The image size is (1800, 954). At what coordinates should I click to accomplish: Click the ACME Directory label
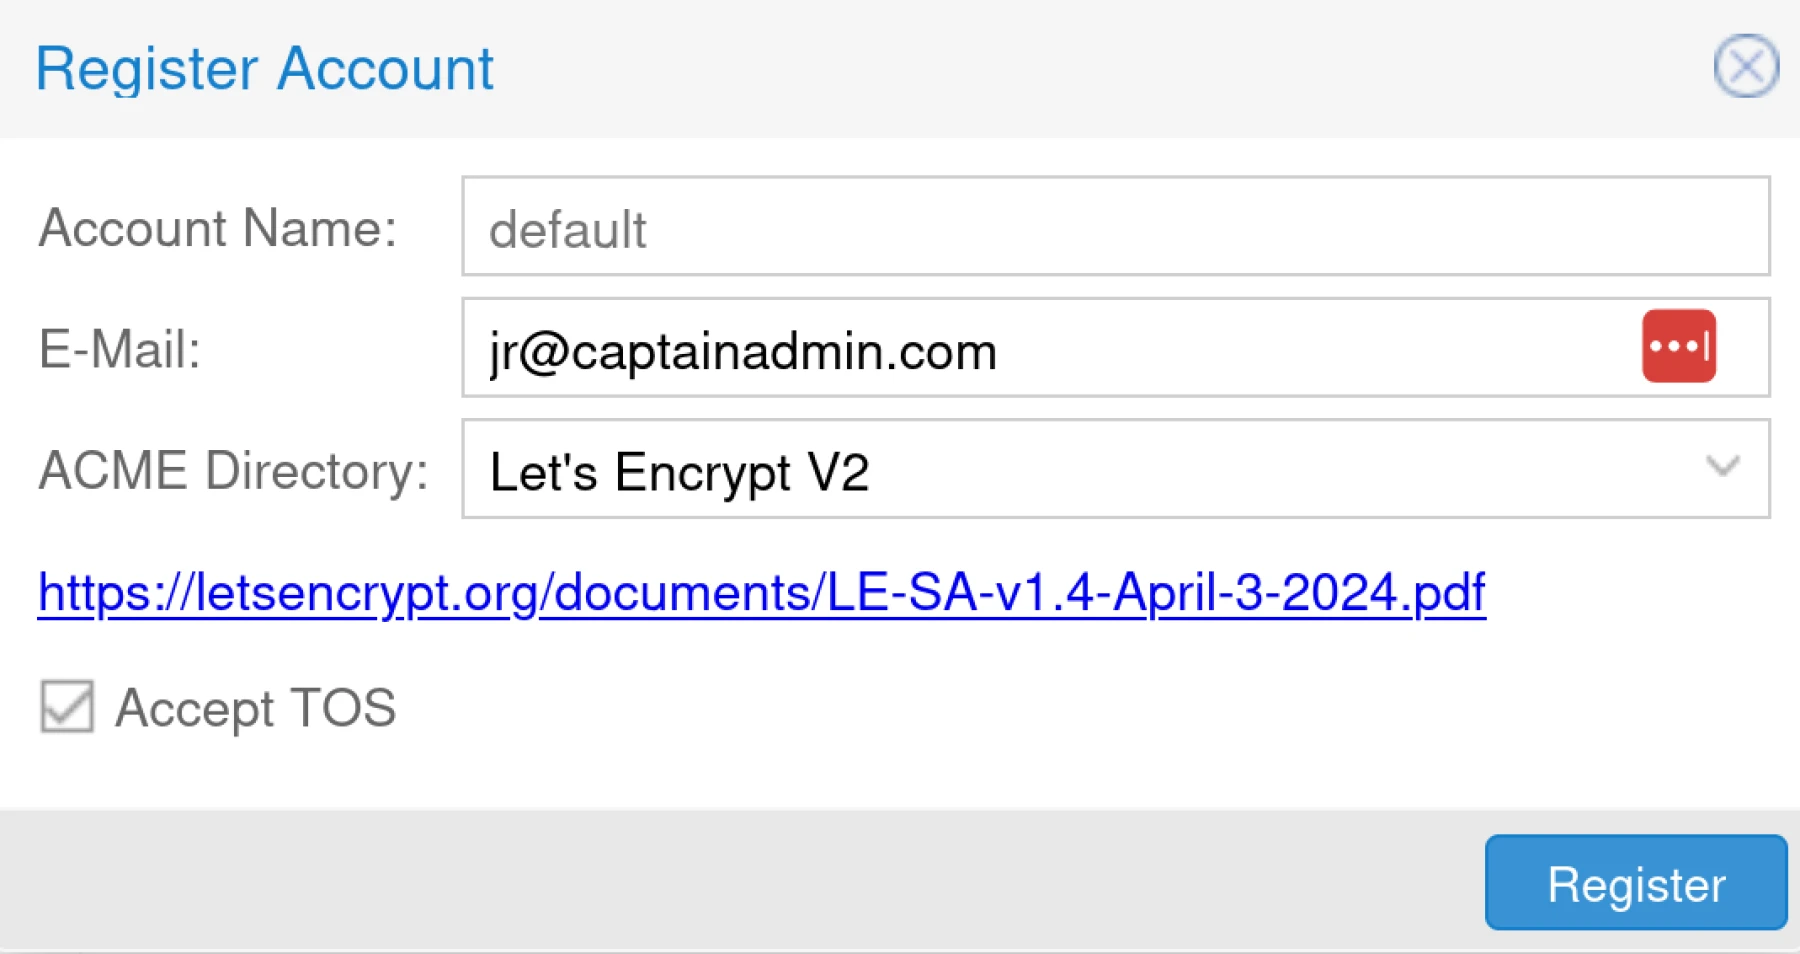tap(233, 470)
